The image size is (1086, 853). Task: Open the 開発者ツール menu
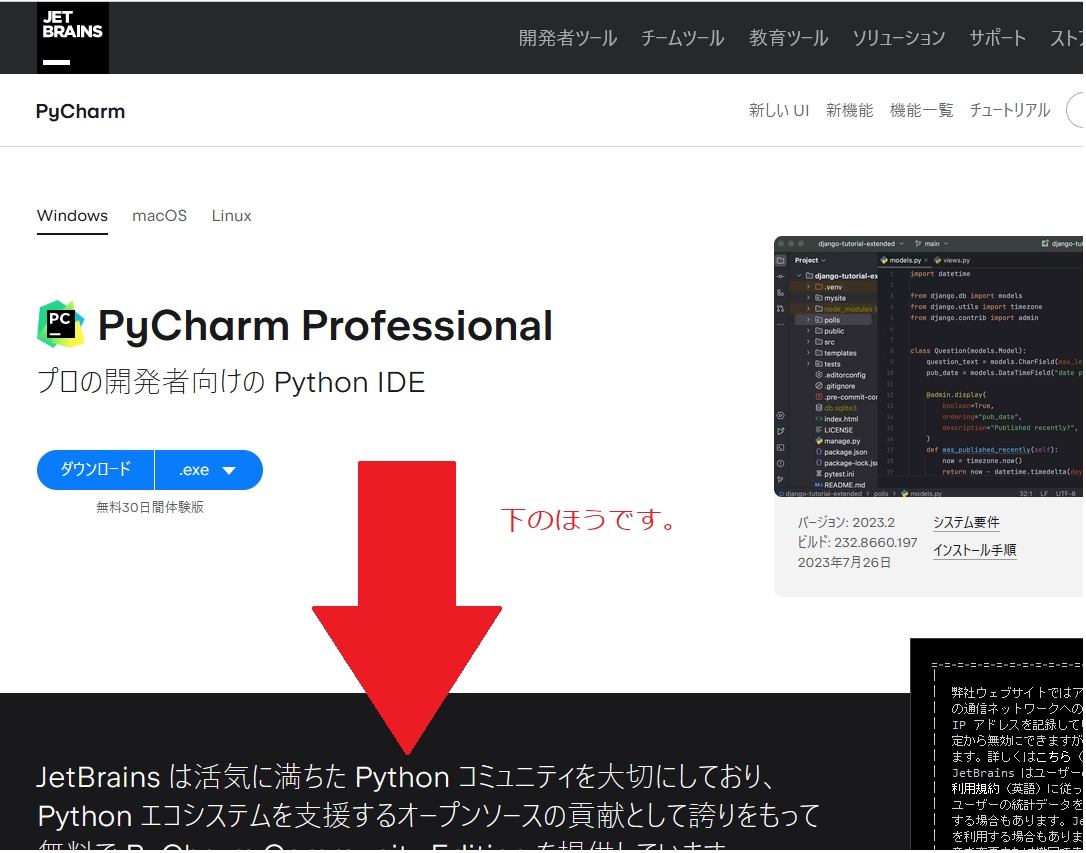pos(567,38)
